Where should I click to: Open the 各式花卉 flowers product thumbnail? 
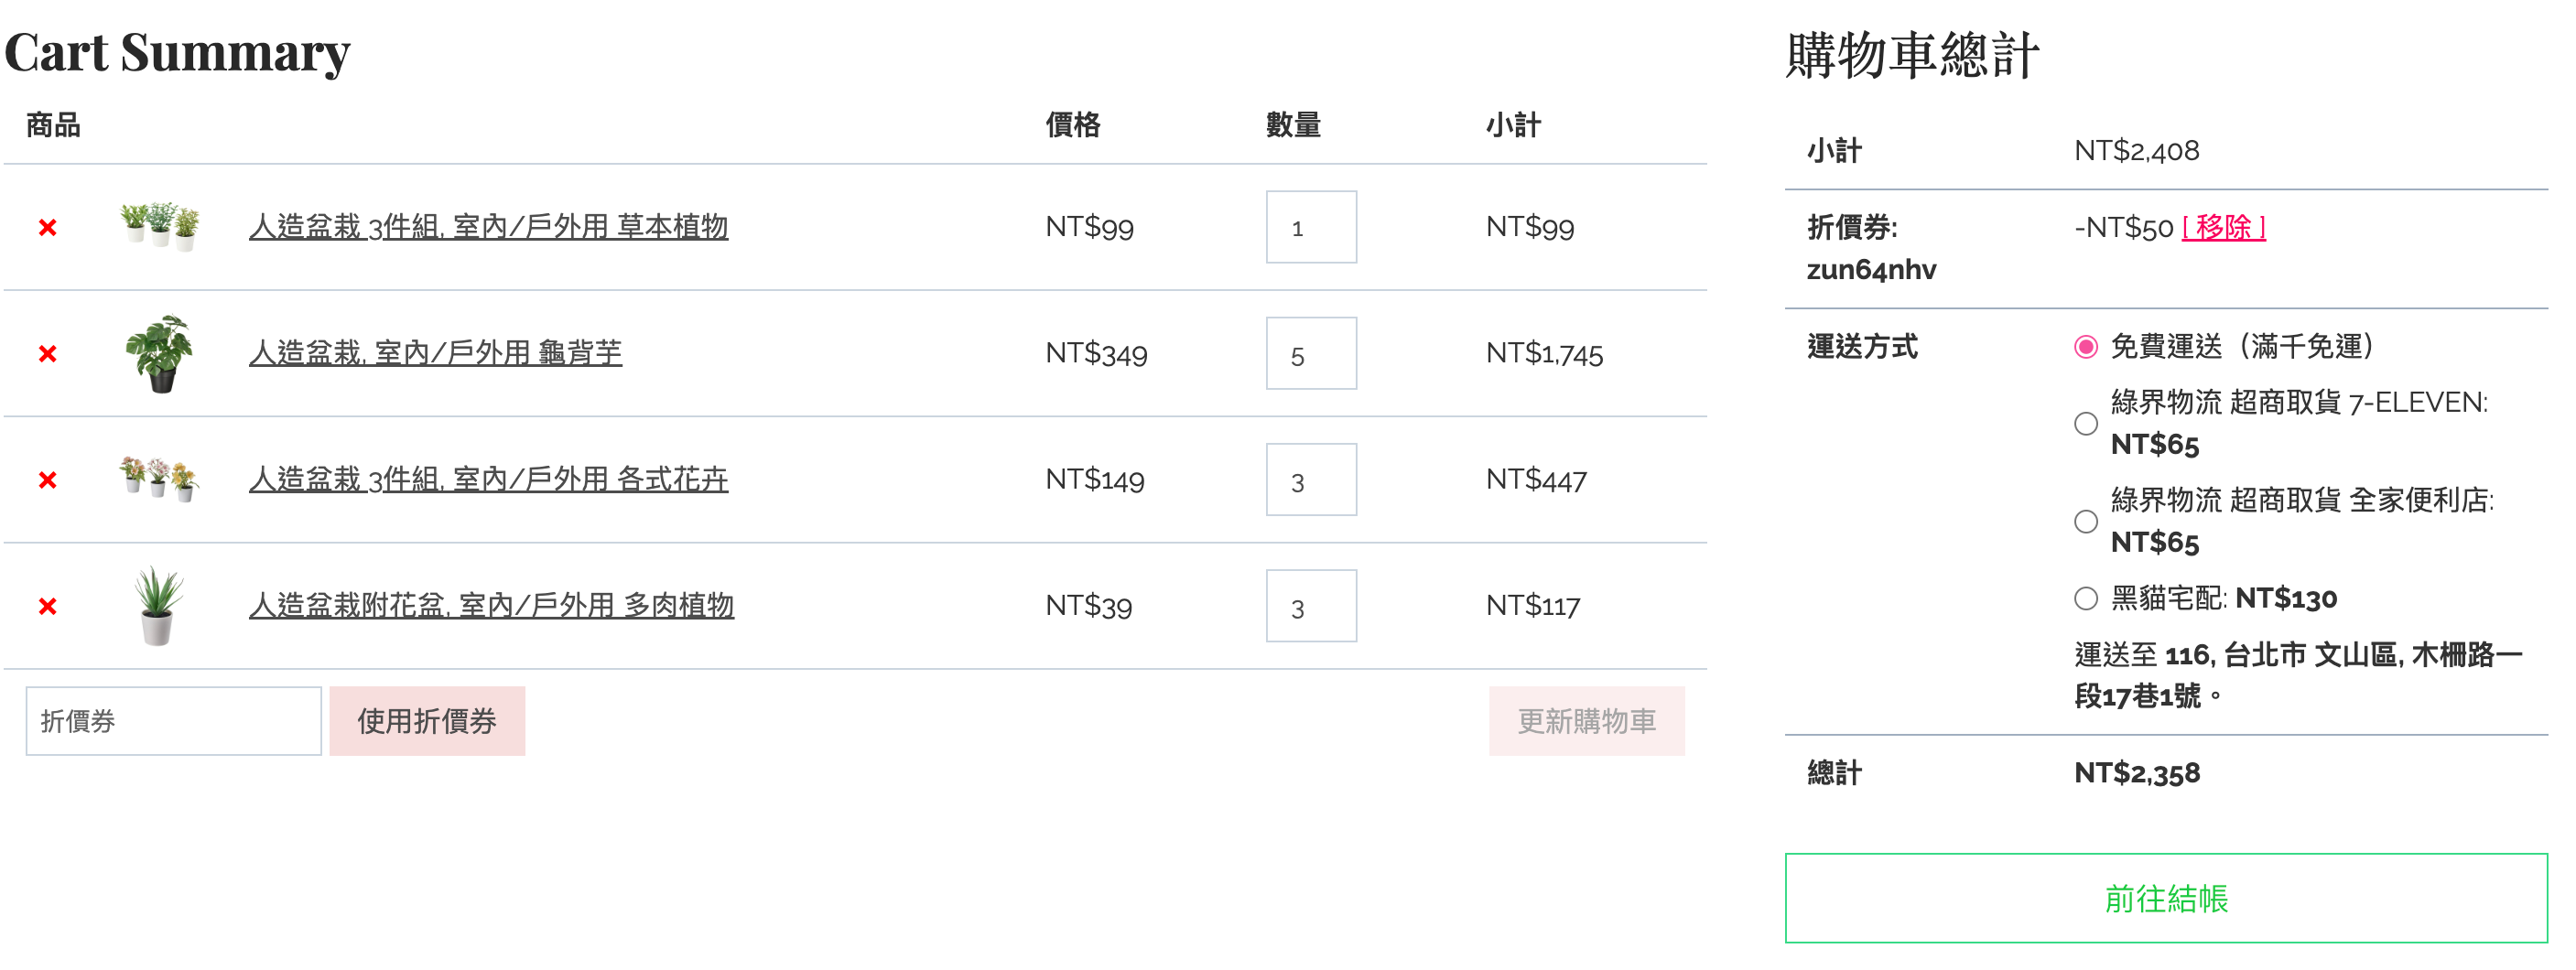tap(160, 479)
